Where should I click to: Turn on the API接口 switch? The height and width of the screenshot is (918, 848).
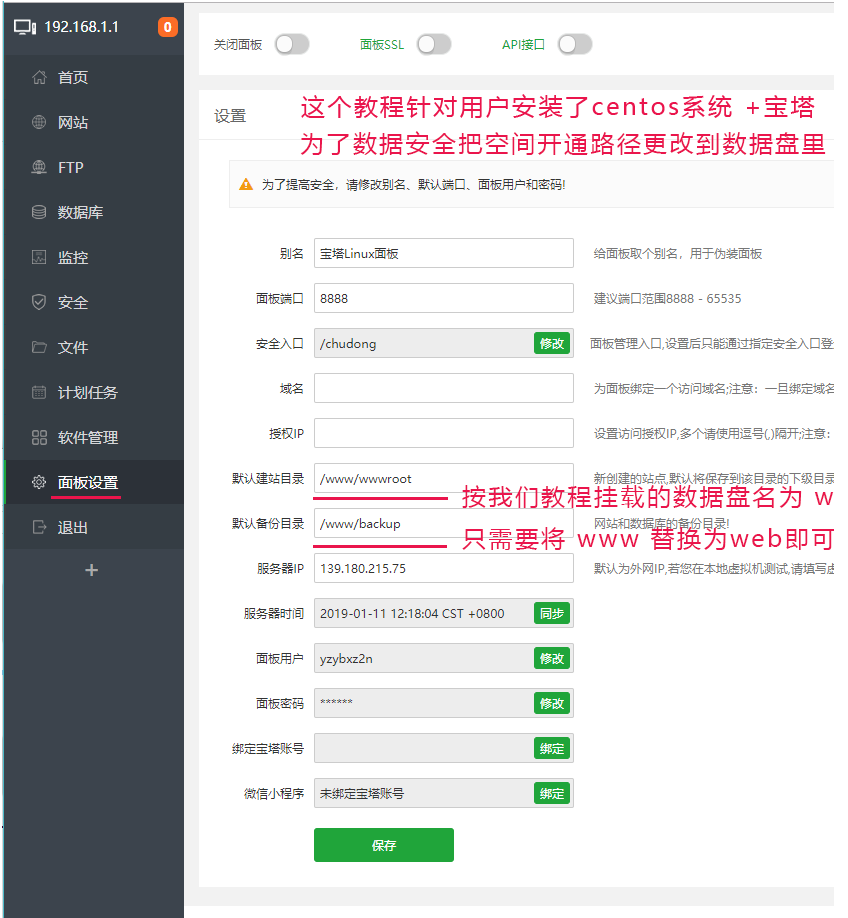[x=575, y=44]
